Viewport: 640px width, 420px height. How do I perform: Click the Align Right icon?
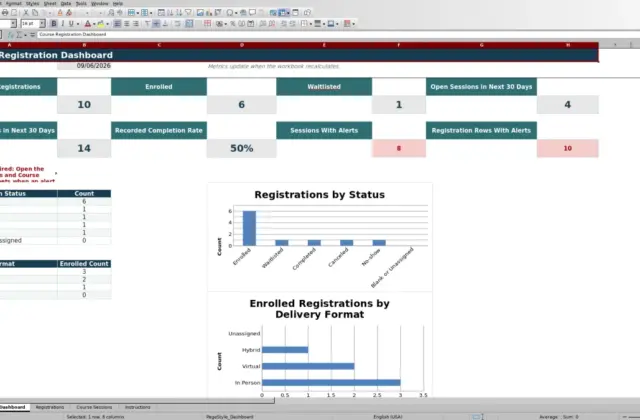pos(136,24)
